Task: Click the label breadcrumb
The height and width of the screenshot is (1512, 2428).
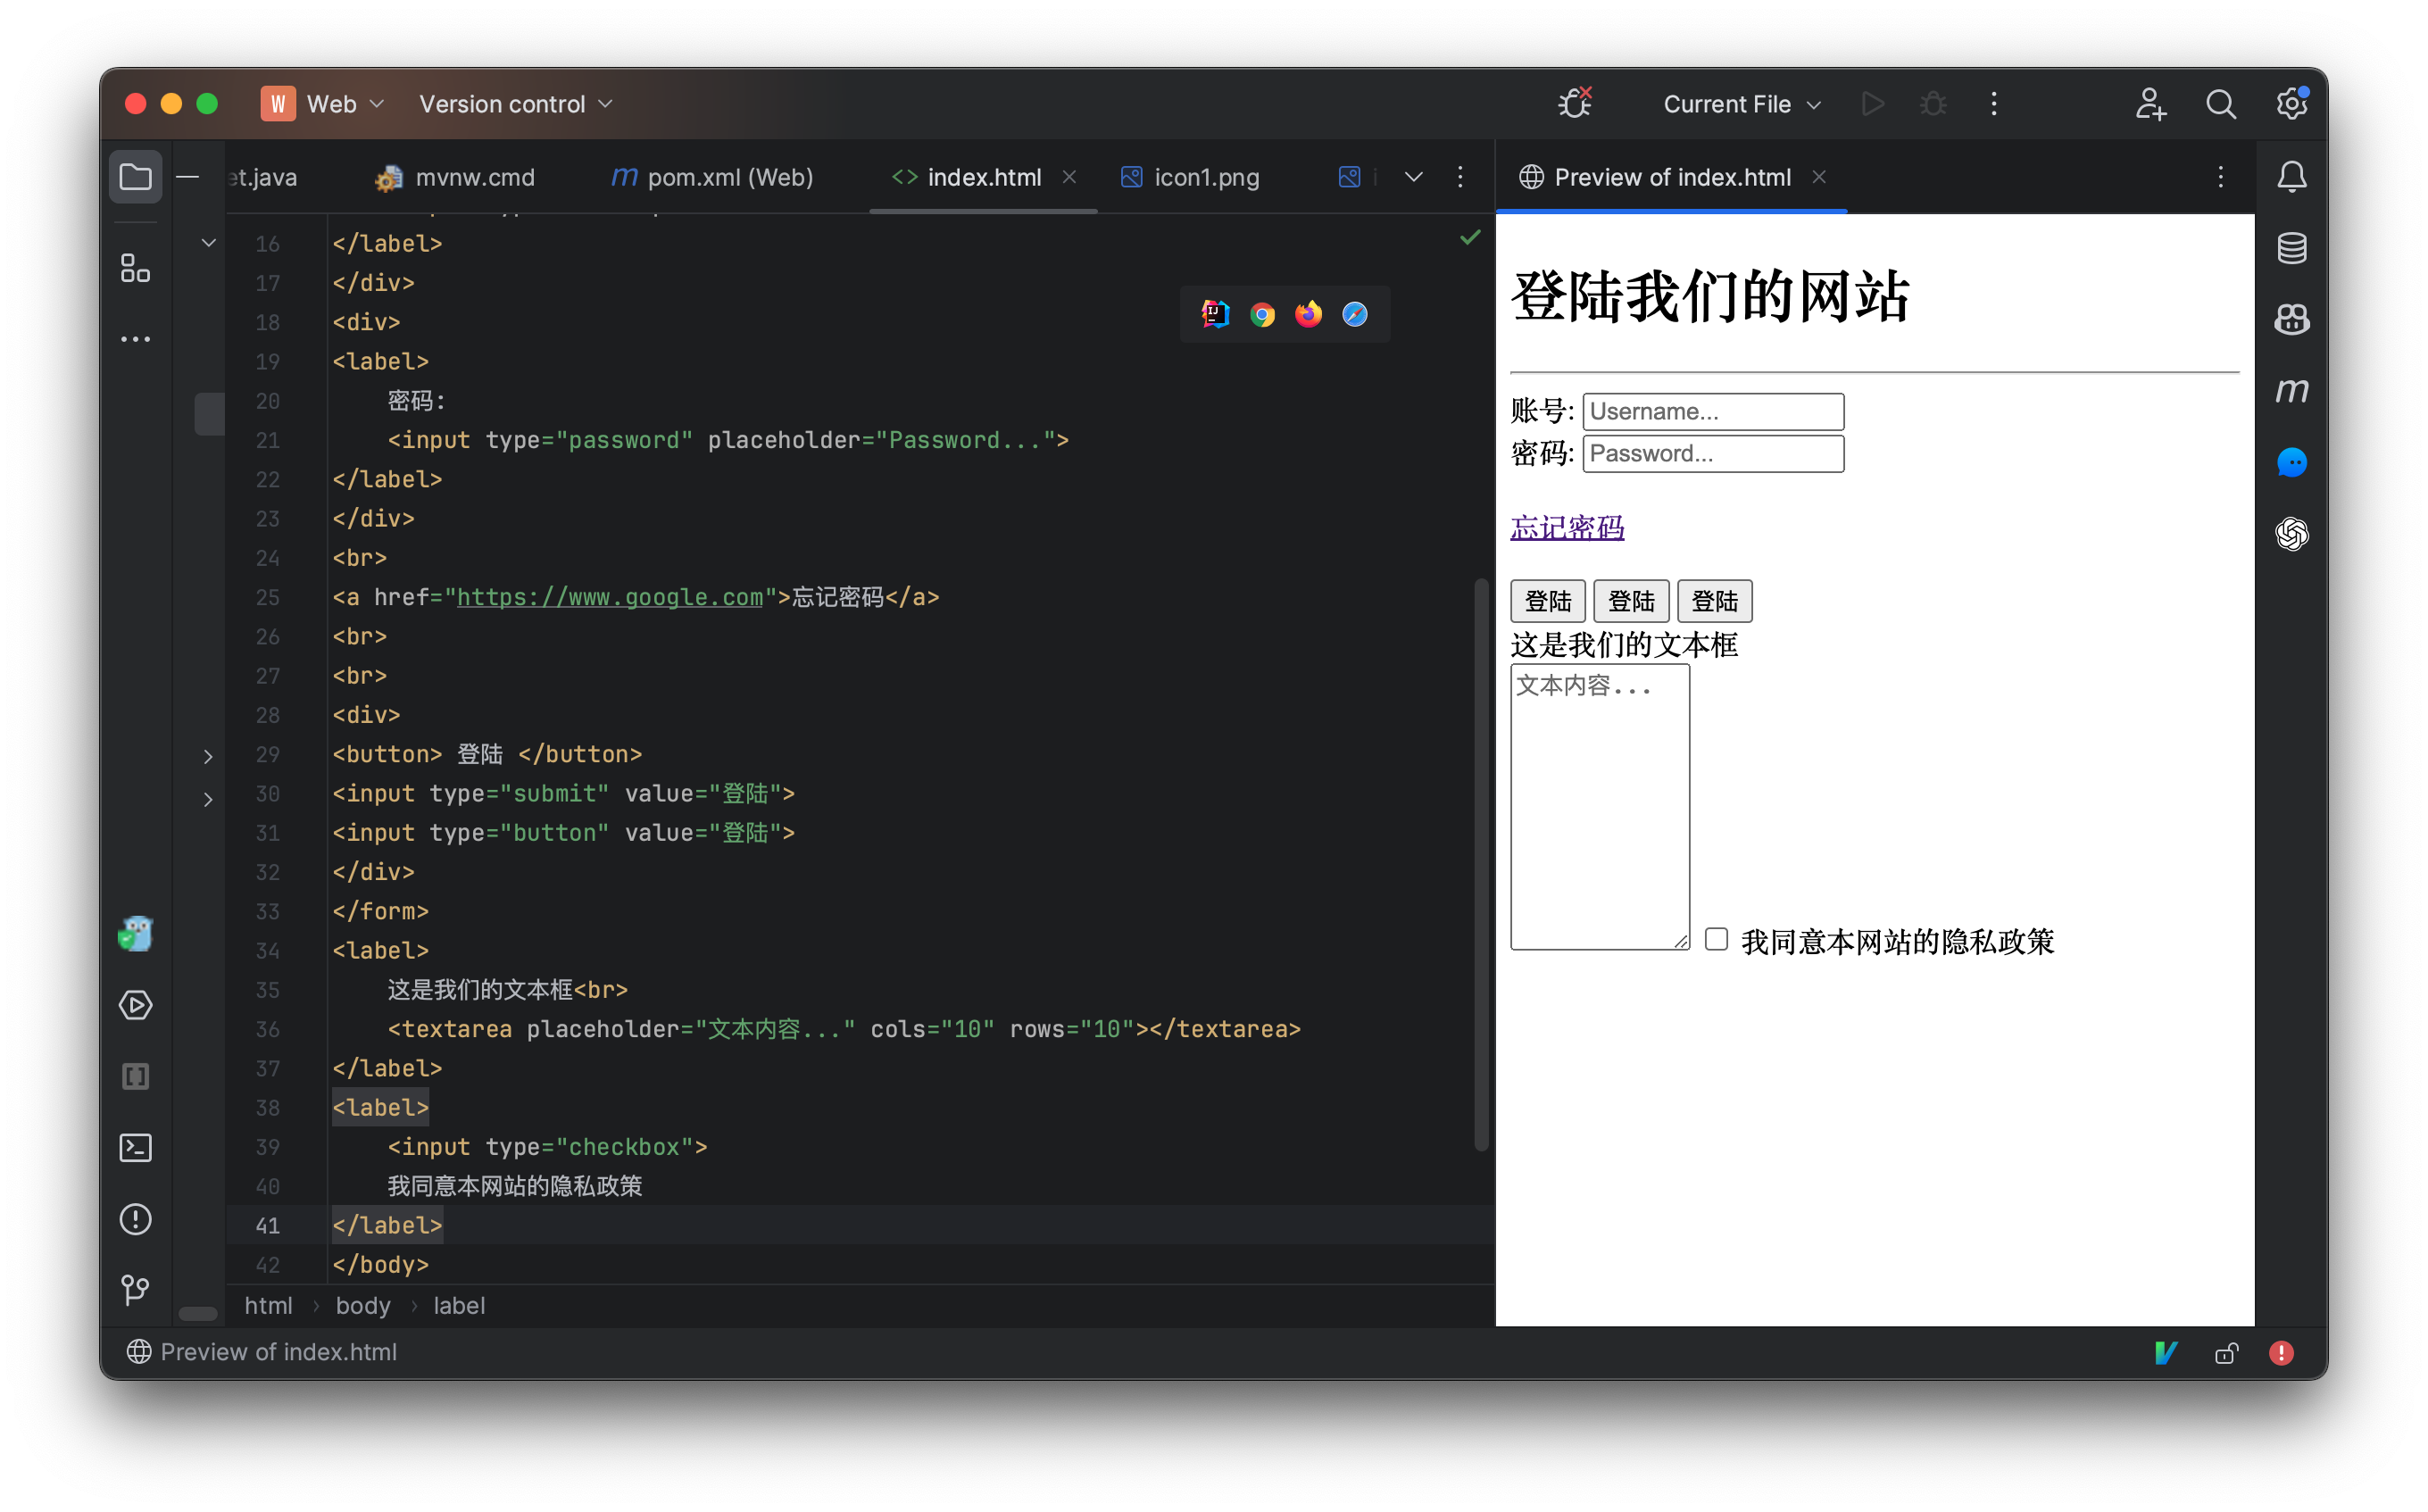Action: (x=459, y=1305)
